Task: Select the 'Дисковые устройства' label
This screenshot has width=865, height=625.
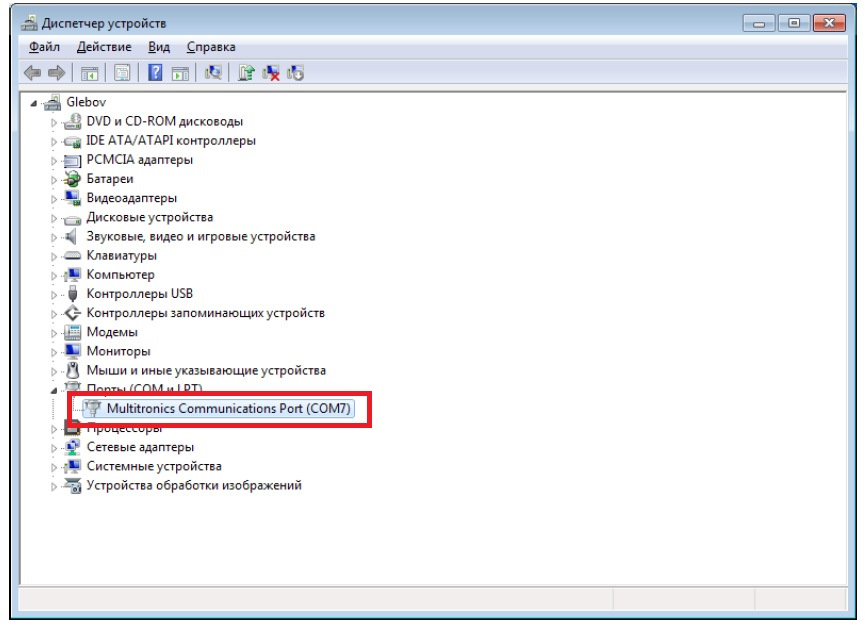Action: [149, 217]
